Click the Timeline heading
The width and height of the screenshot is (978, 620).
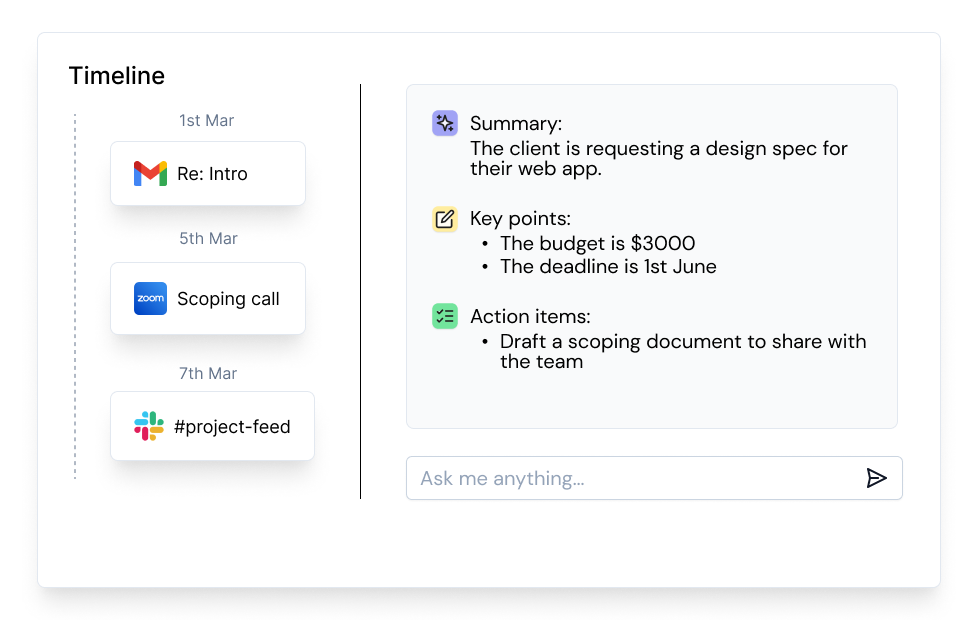pyautogui.click(x=117, y=75)
